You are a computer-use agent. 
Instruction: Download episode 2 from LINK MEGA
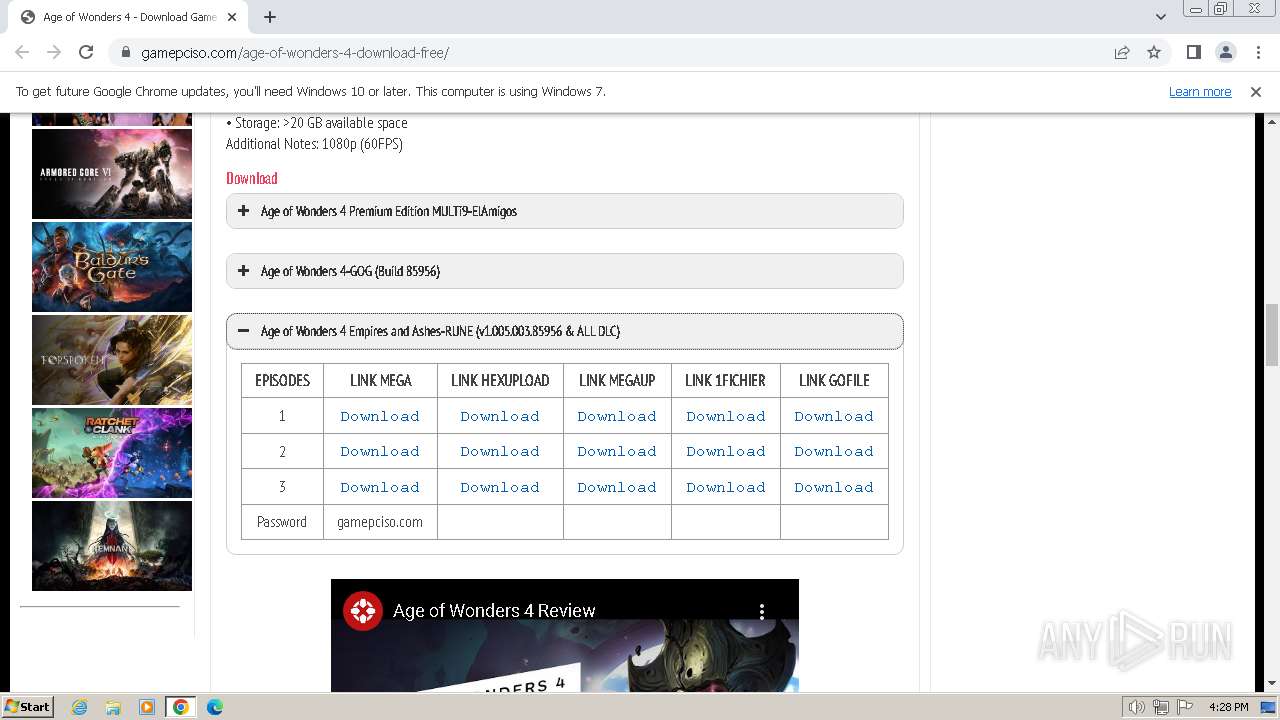coord(380,451)
